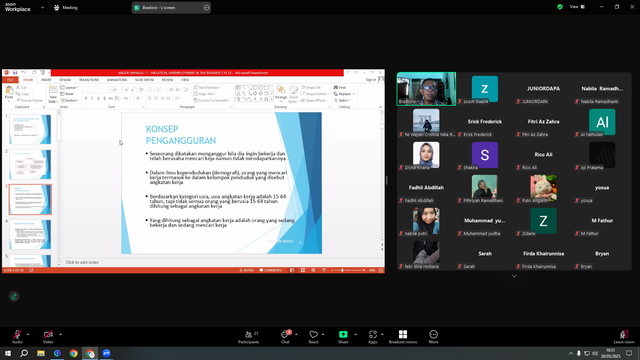
Task: Click the green encryption shield icon
Action: point(560,7)
